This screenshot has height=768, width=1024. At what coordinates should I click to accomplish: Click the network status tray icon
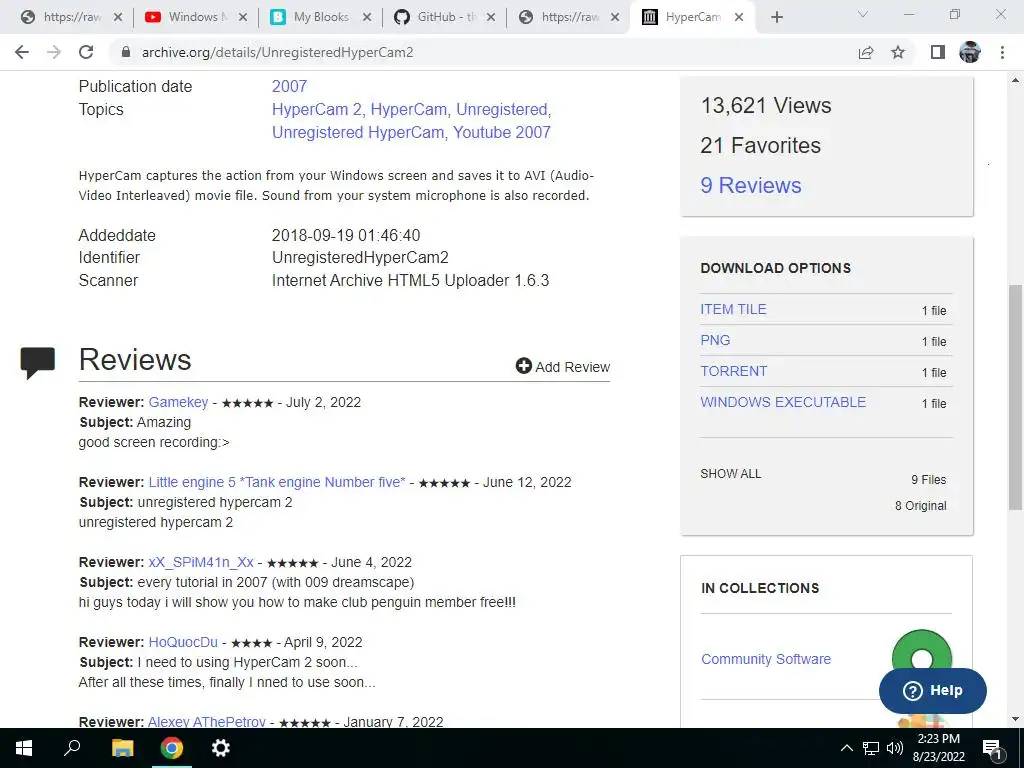pos(871,748)
